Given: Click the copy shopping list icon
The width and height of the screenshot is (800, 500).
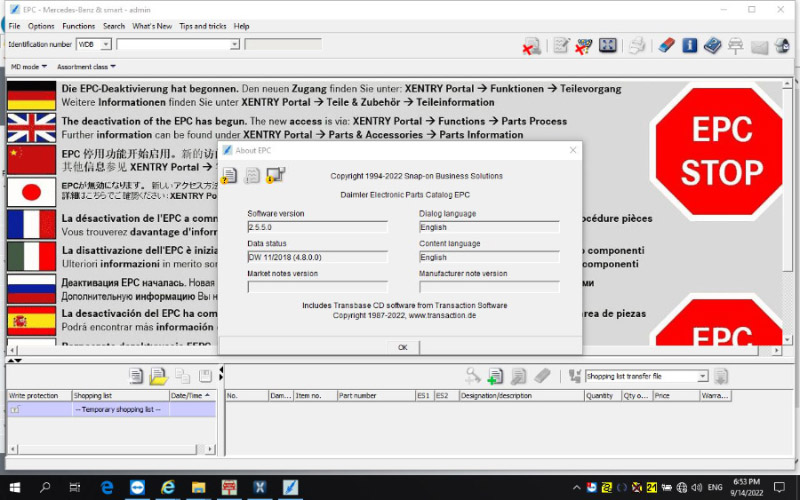Looking at the screenshot, I should (x=182, y=376).
